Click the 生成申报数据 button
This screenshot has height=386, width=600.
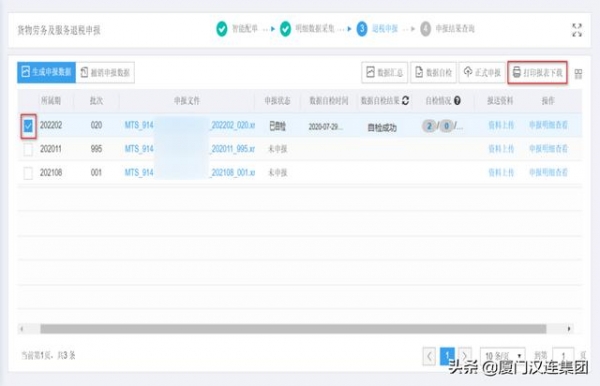coord(46,72)
